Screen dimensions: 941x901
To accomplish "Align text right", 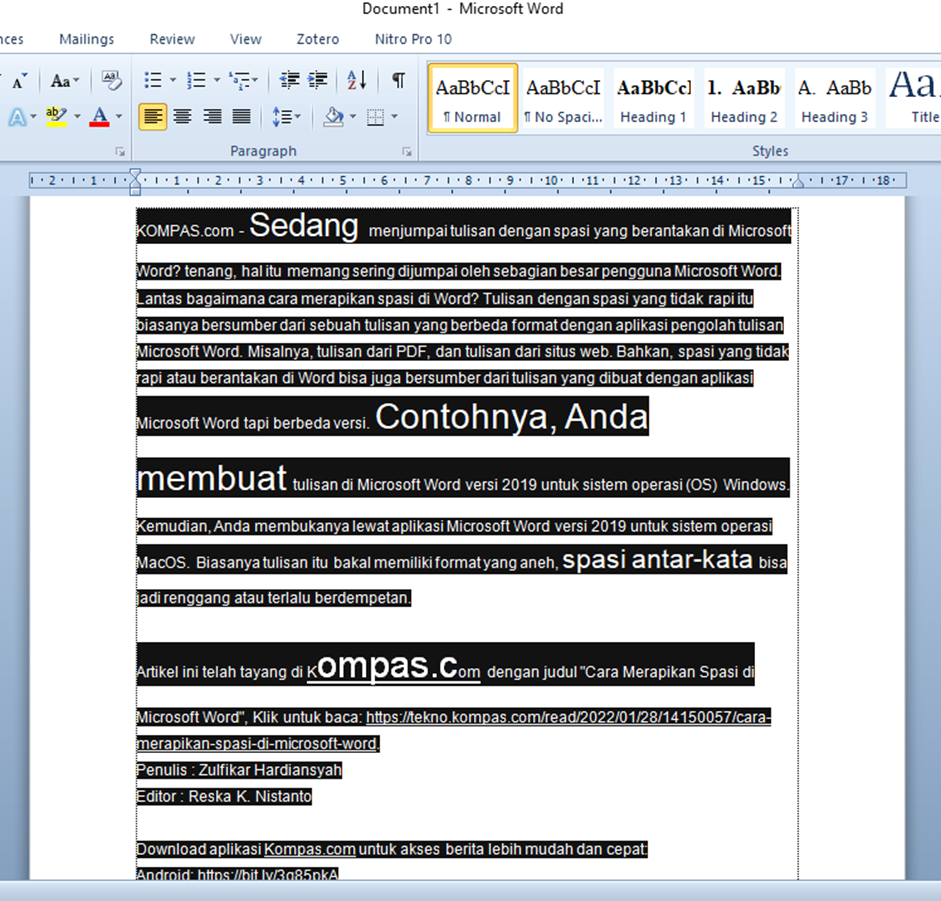I will 212,116.
